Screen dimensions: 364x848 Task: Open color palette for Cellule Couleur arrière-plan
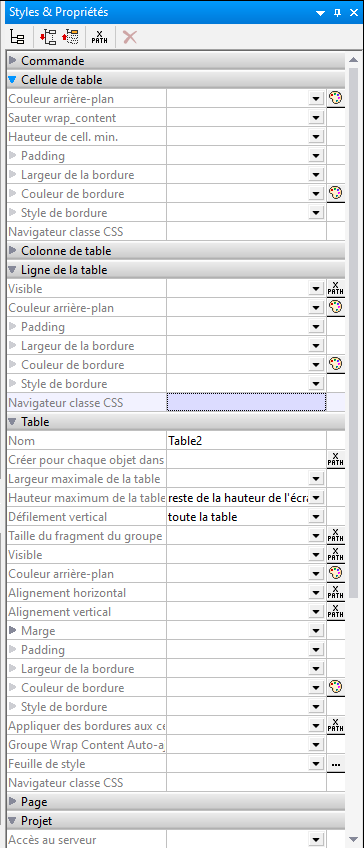tap(336, 98)
